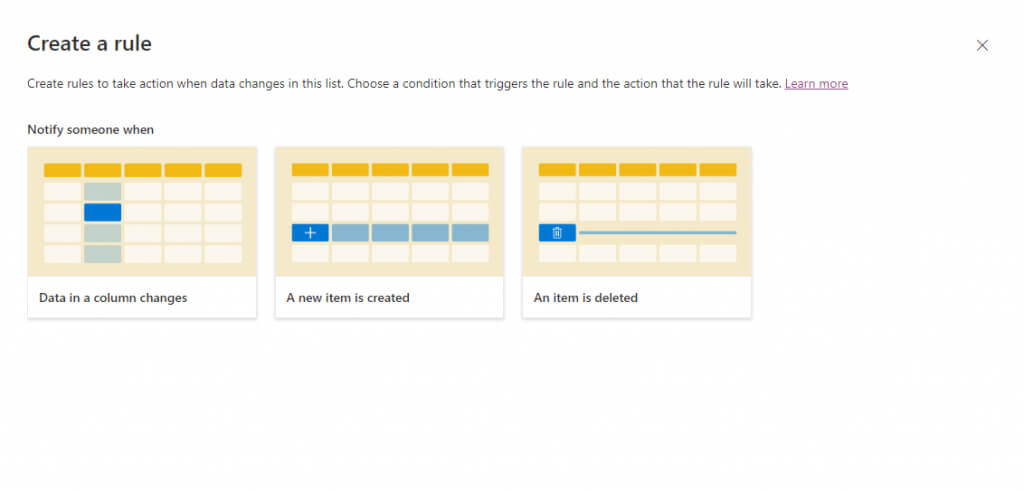Image resolution: width=1024 pixels, height=491 pixels.
Task: Click the trash can icon in deleted illustration
Action: (557, 233)
